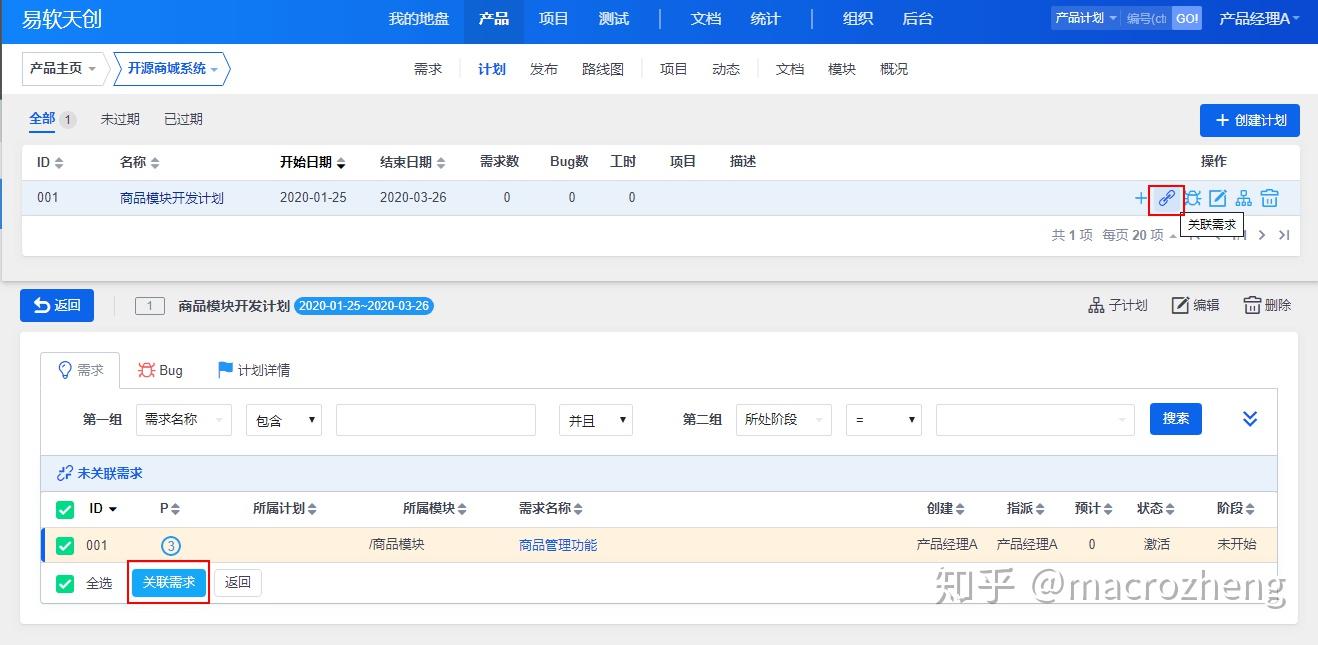The width and height of the screenshot is (1318, 645).
Task: Switch to the Bug tab
Action: tap(160, 370)
